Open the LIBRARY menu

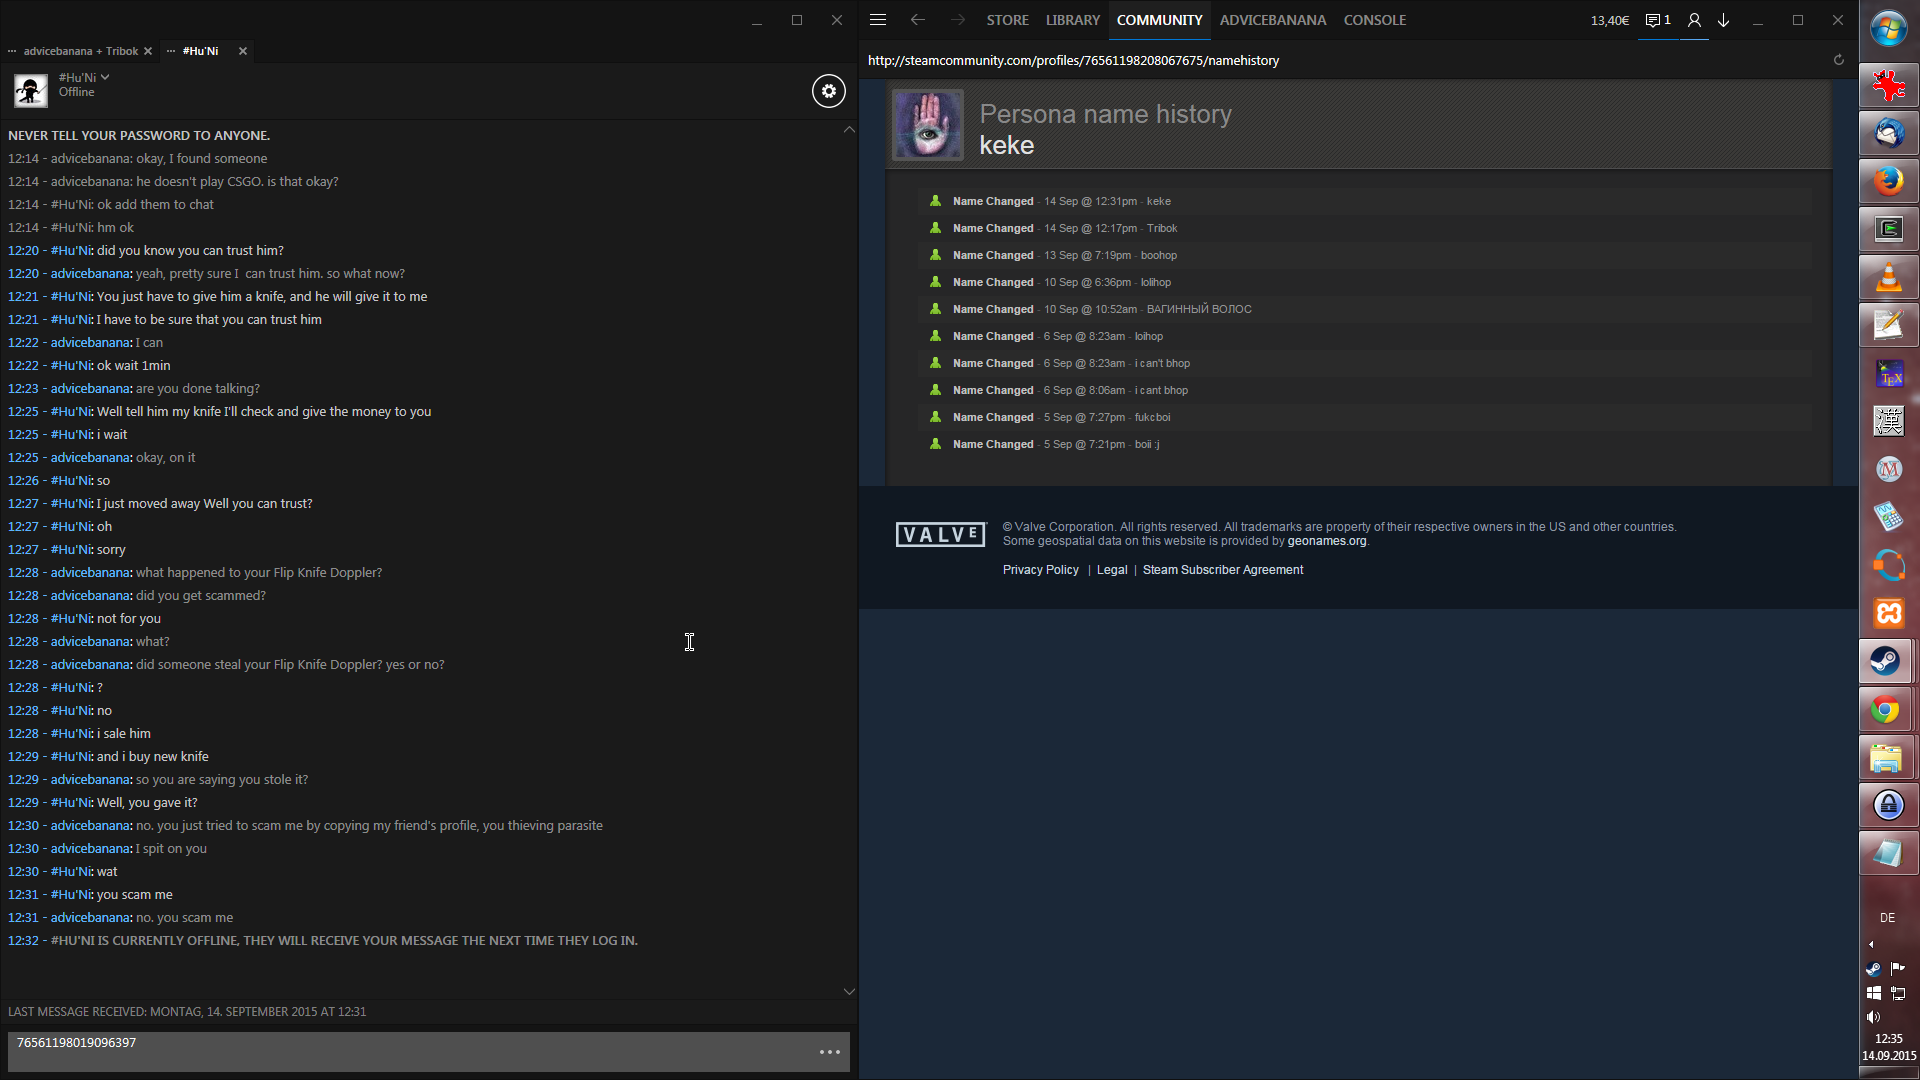click(x=1072, y=20)
